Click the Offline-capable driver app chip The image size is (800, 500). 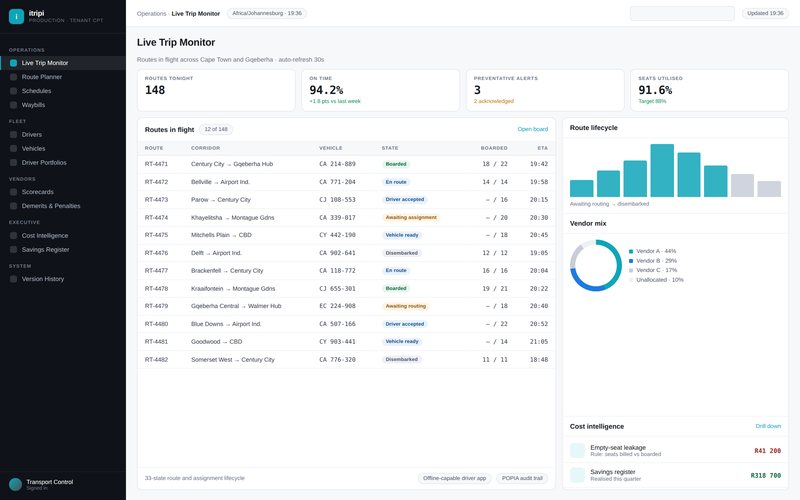click(455, 478)
